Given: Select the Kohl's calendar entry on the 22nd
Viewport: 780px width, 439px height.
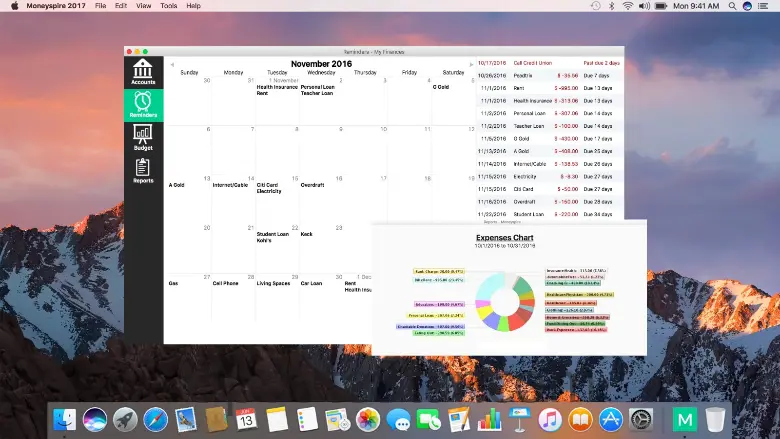Looking at the screenshot, I should (264, 241).
